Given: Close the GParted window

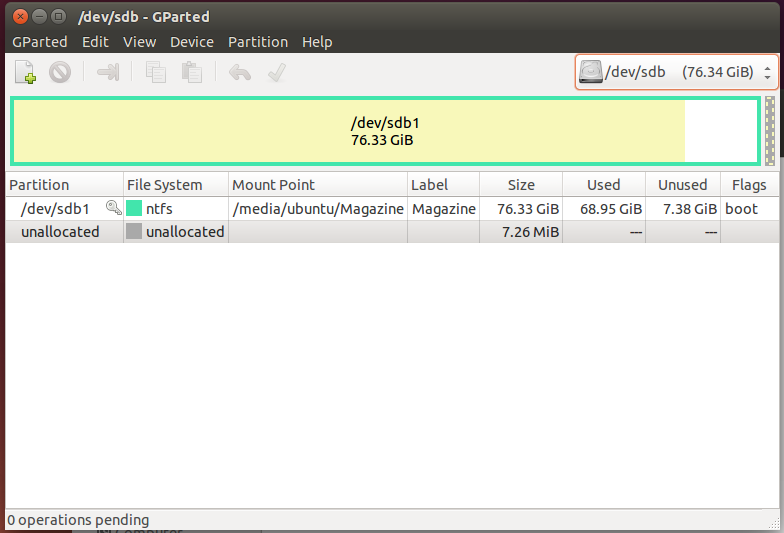Looking at the screenshot, I should [x=20, y=16].
